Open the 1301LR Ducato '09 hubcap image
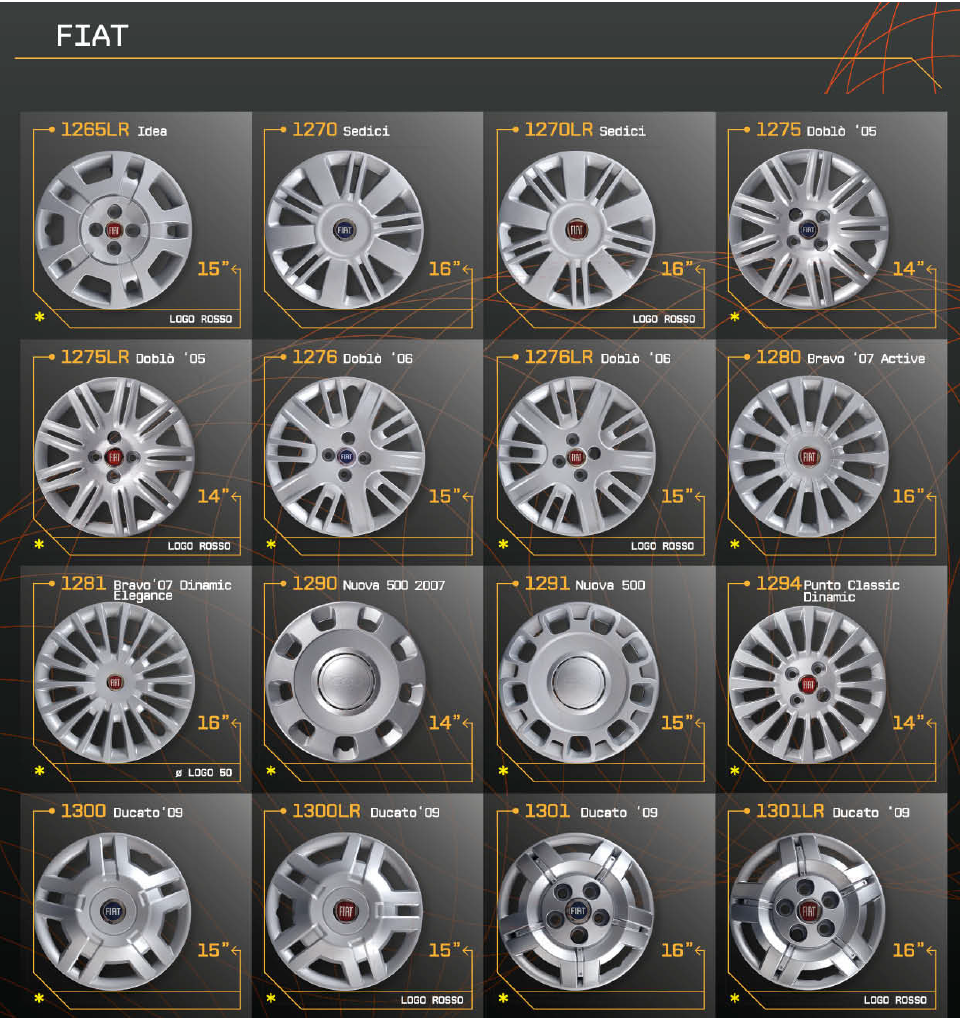The width and height of the screenshot is (960, 1023). (x=808, y=911)
